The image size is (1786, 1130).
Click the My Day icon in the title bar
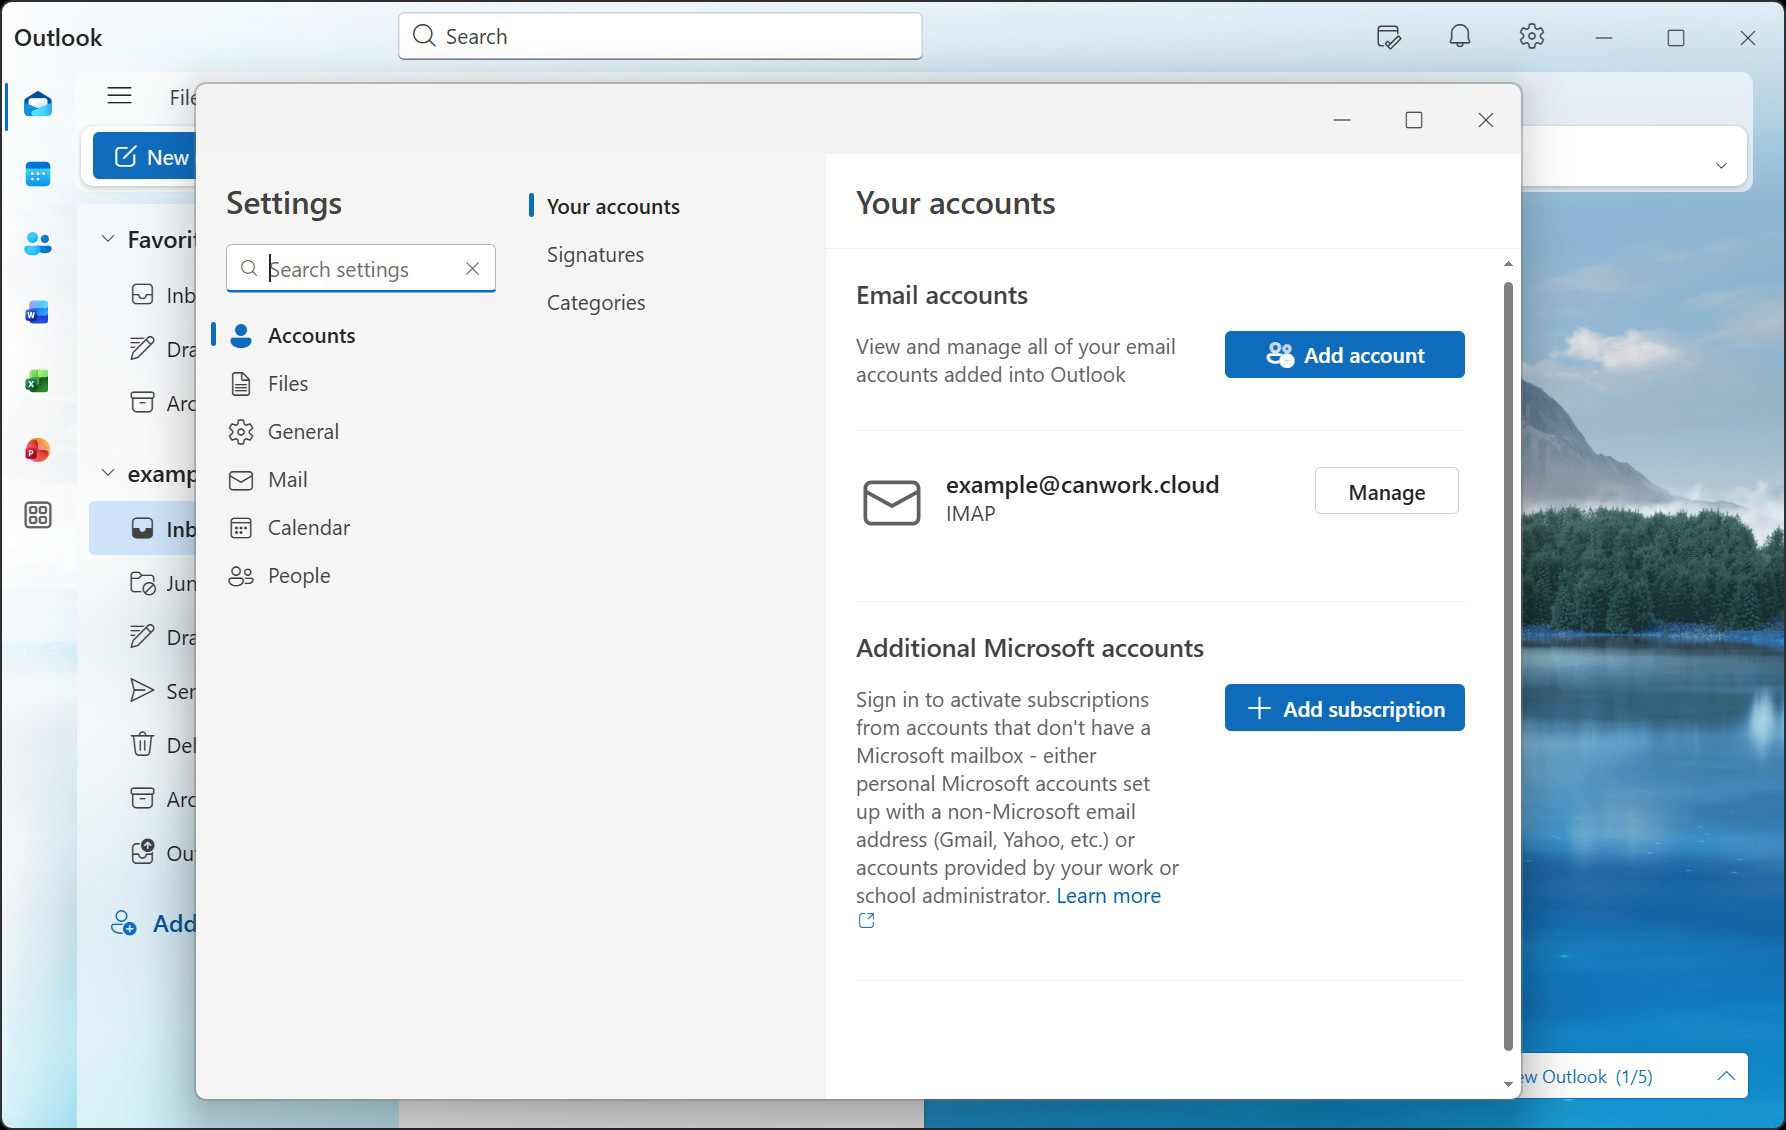click(1388, 37)
